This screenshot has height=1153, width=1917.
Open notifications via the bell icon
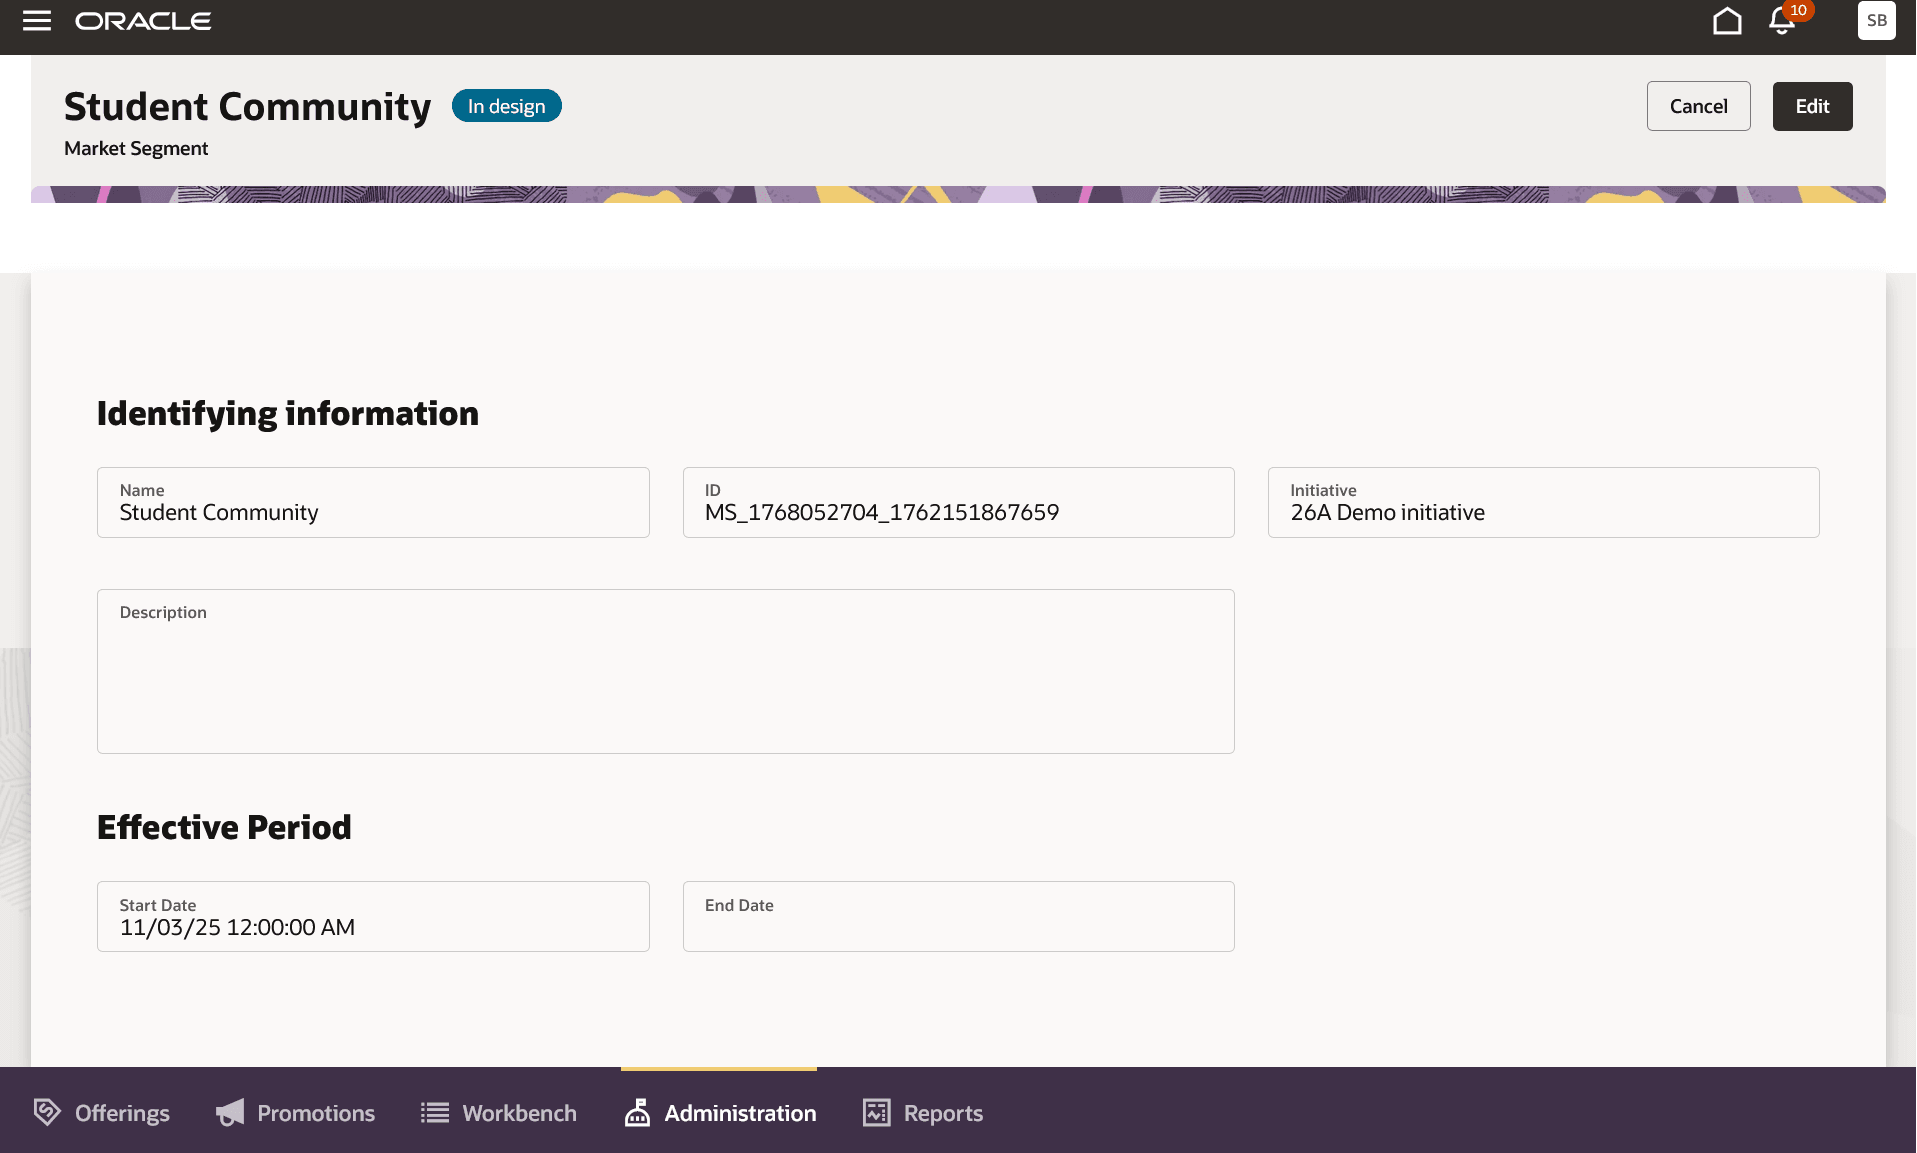coord(1781,20)
